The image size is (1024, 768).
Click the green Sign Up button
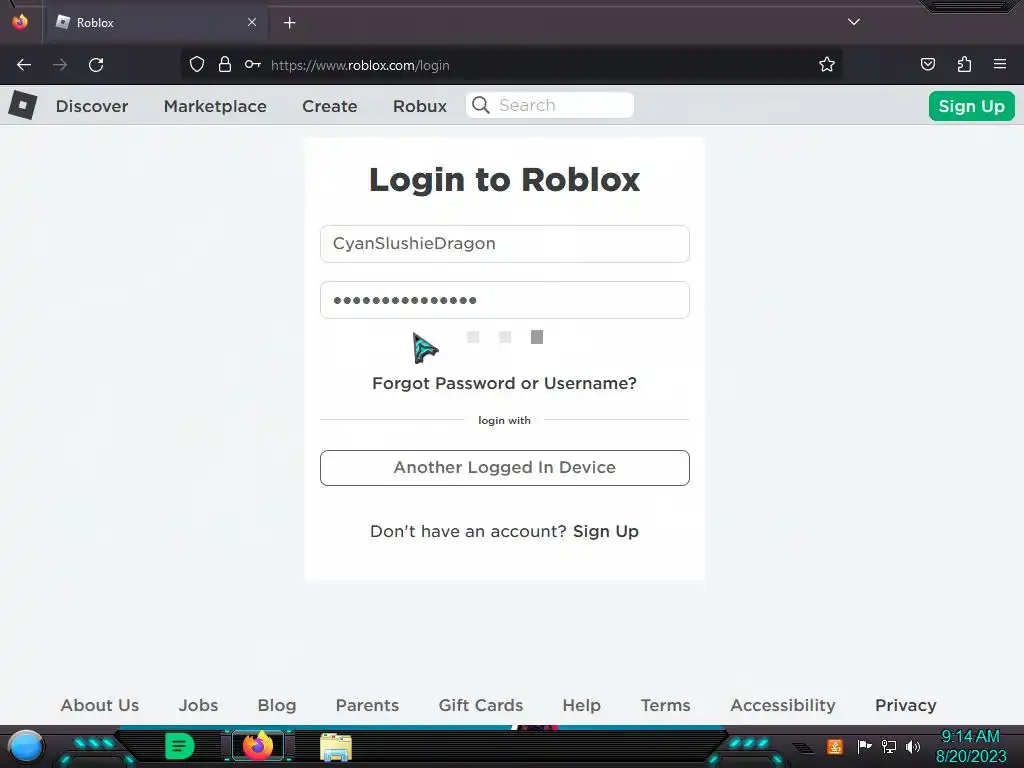[x=971, y=106]
